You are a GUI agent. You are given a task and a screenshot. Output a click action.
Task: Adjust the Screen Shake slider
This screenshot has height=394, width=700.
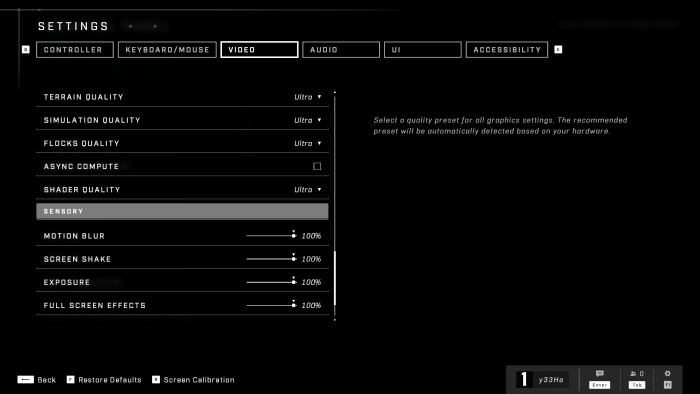pyautogui.click(x=271, y=259)
